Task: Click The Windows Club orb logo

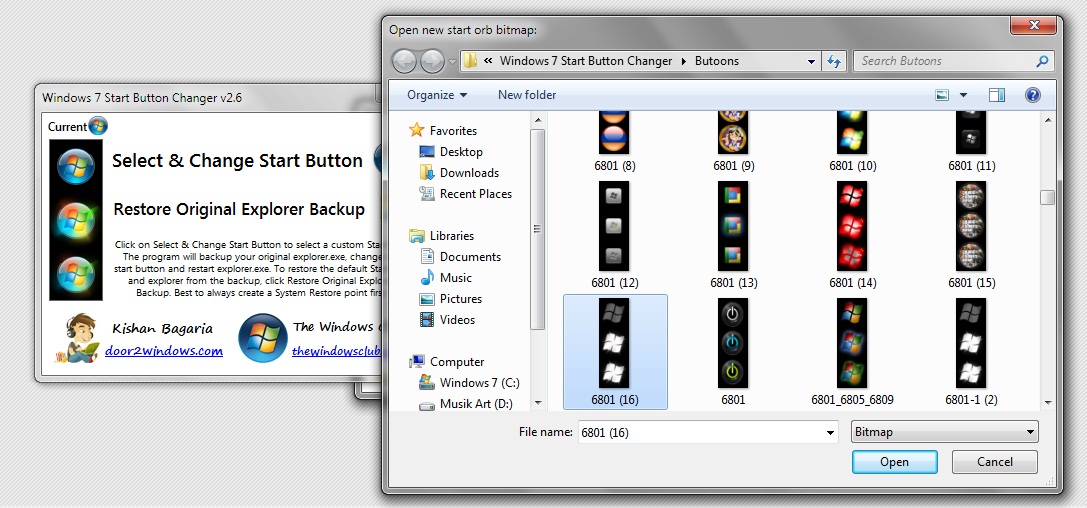Action: click(x=263, y=338)
